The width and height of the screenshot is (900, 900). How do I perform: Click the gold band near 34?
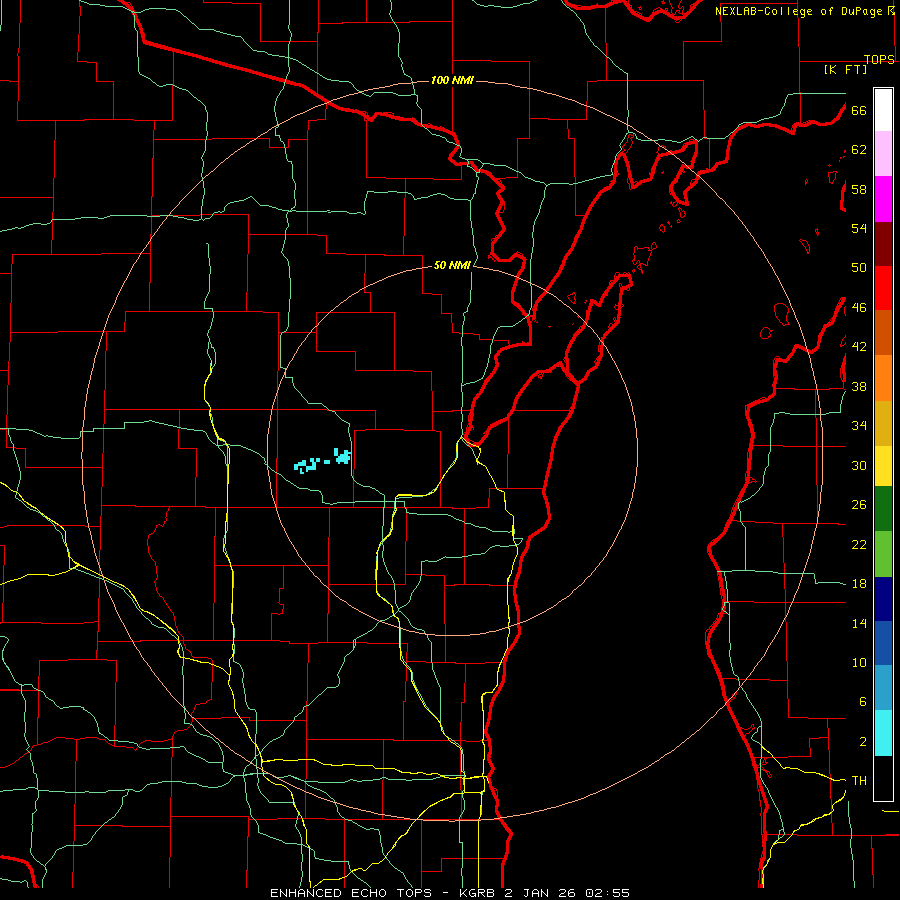click(x=883, y=423)
